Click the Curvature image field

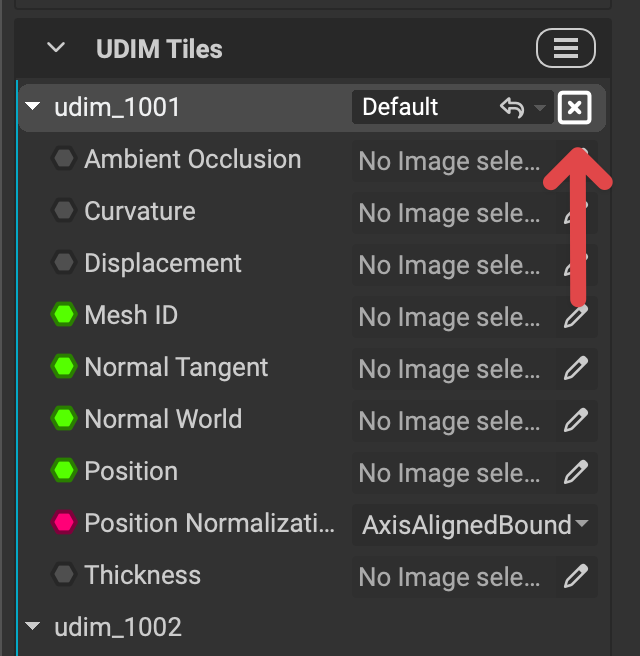point(450,213)
